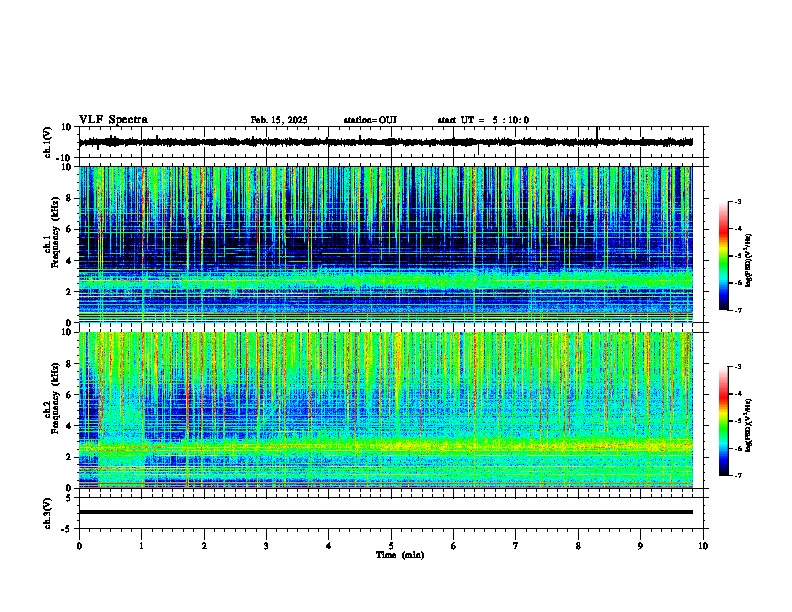Click the "station=OUI" header label
This screenshot has width=792, height=612.
click(370, 120)
